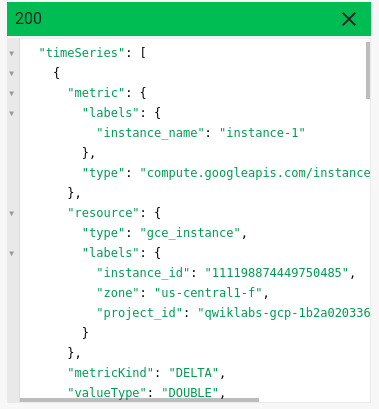Collapse the "timeSeries" array fold arrow
The width and height of the screenshot is (379, 409).
12,53
